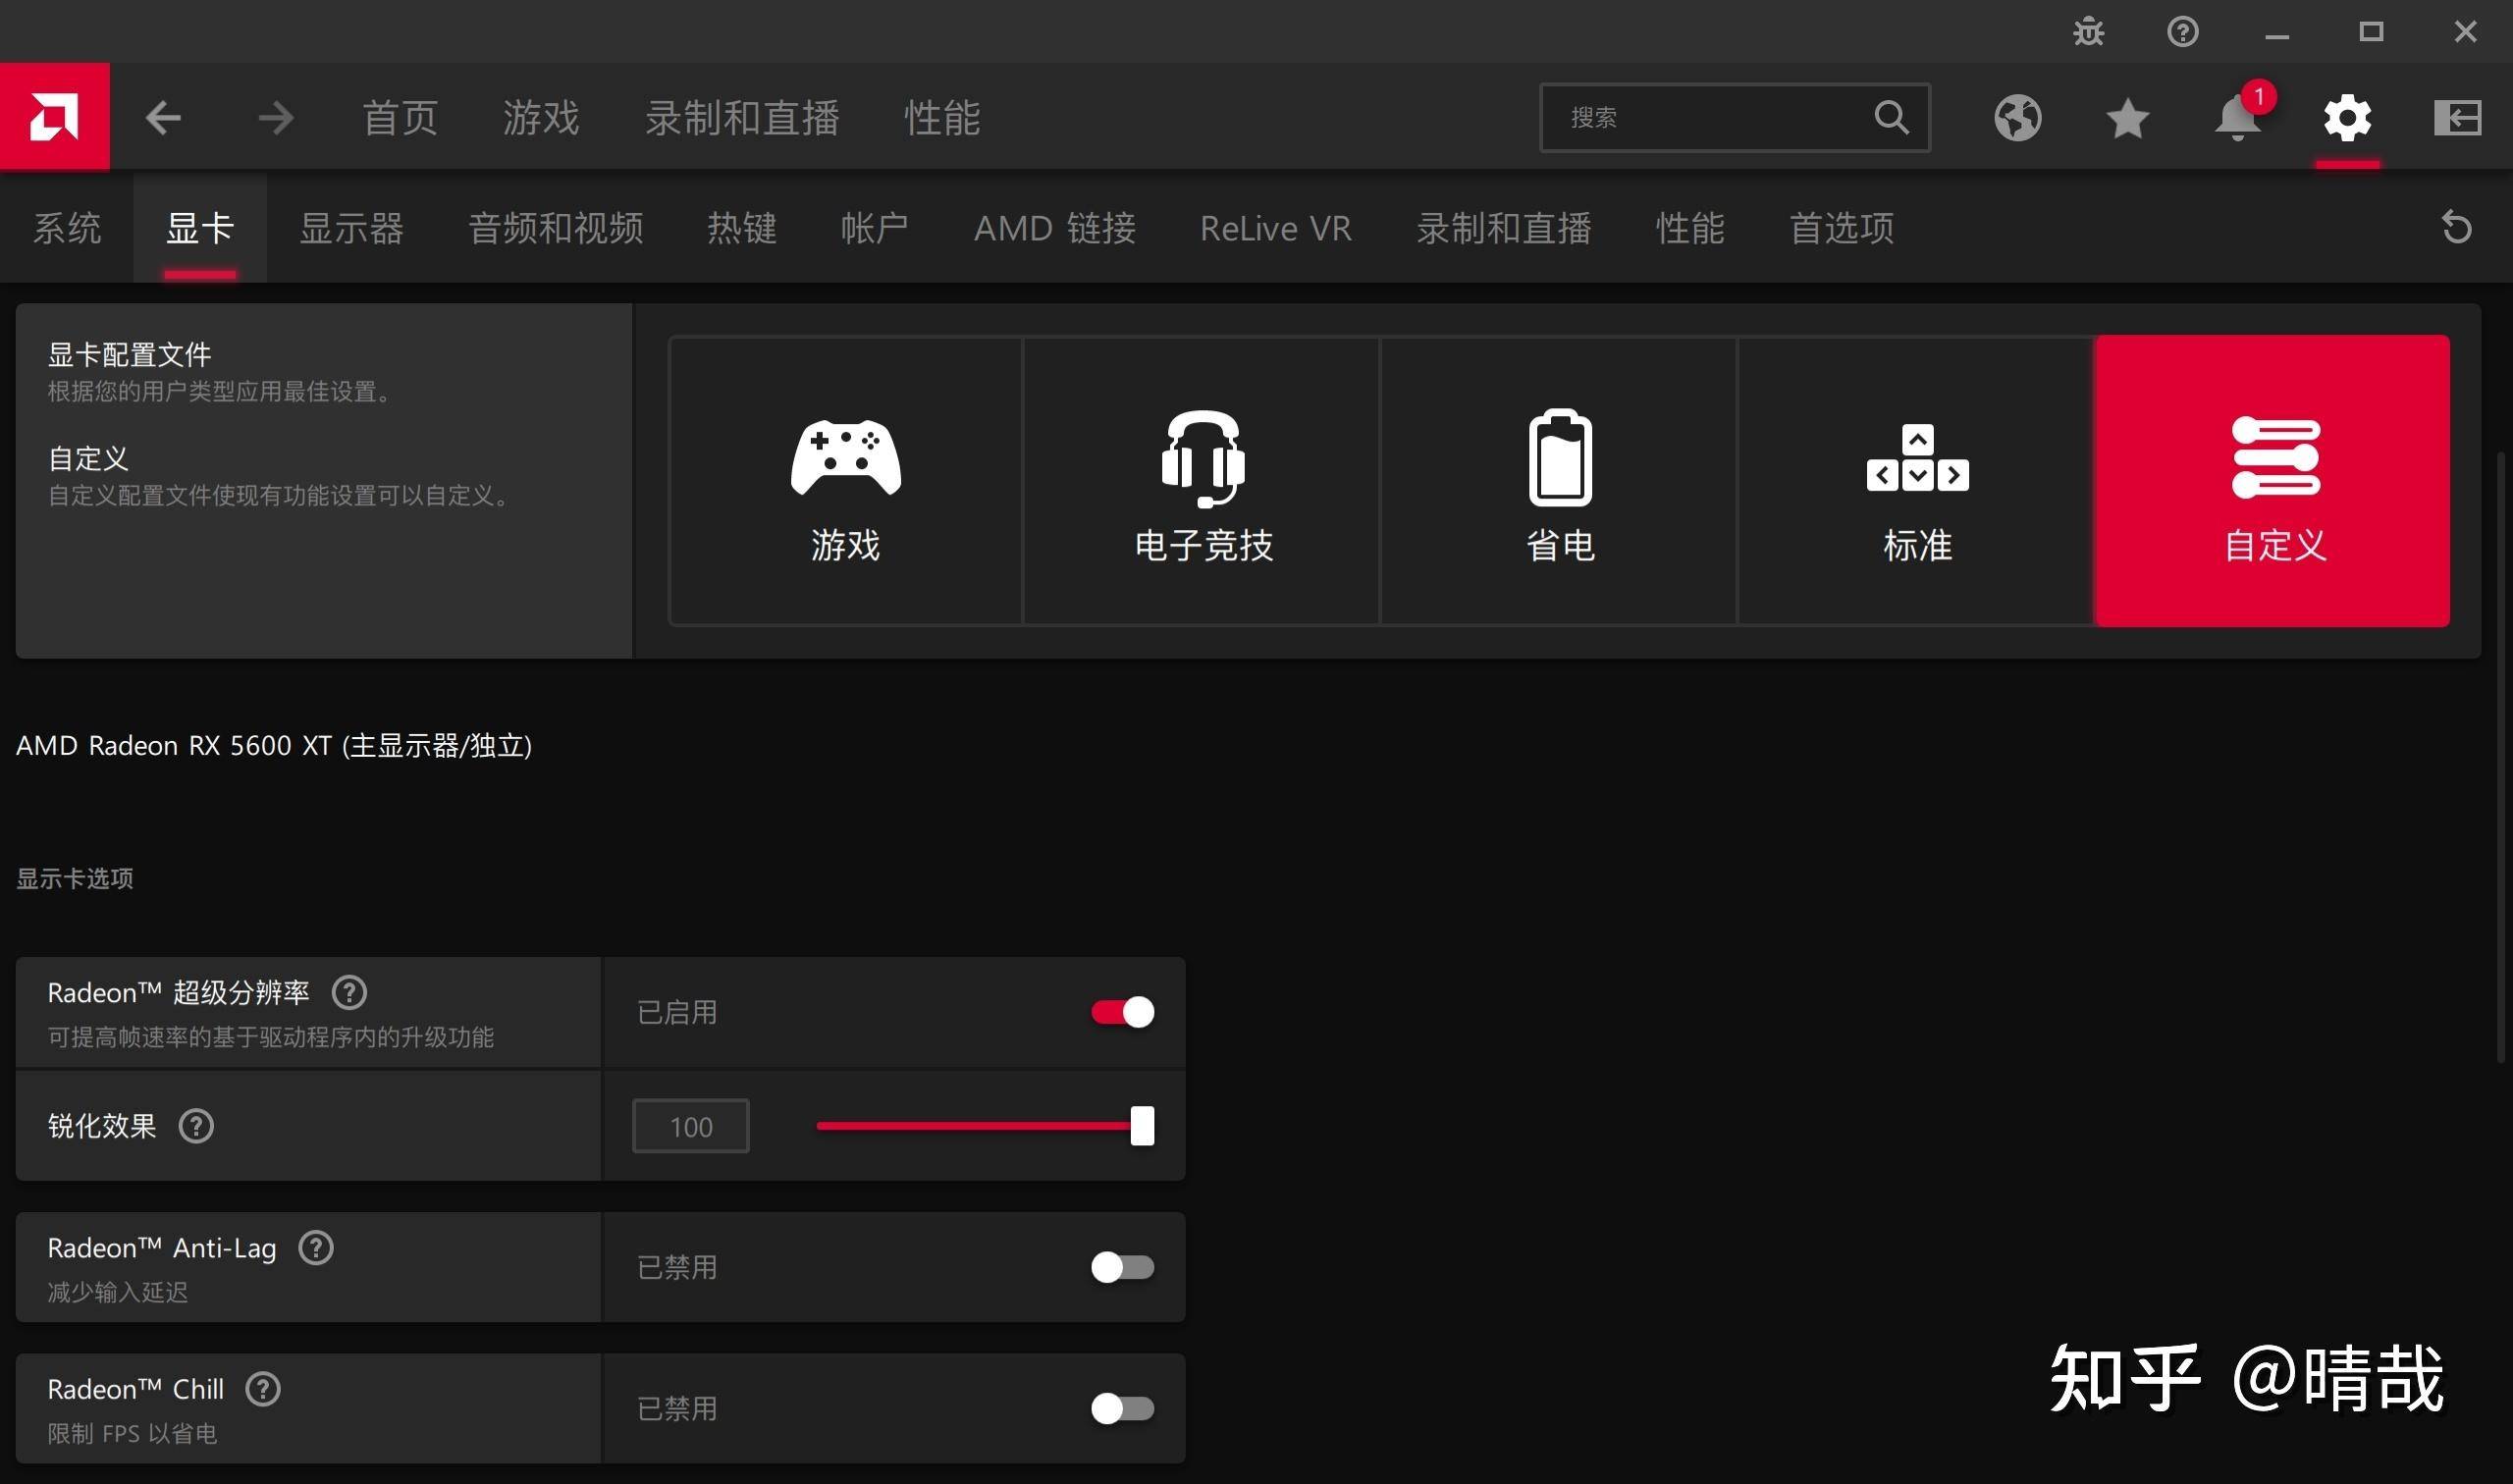The width and height of the screenshot is (2513, 1484).
Task: Go back with the left arrow
Action: pos(163,118)
